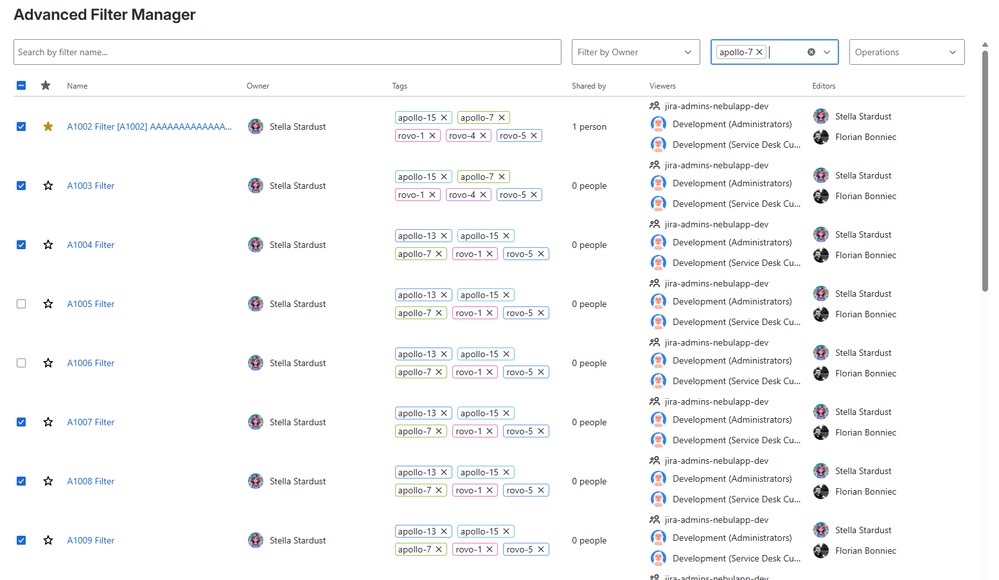
Task: Check the A1005 Filter checkbox
Action: tap(21, 304)
